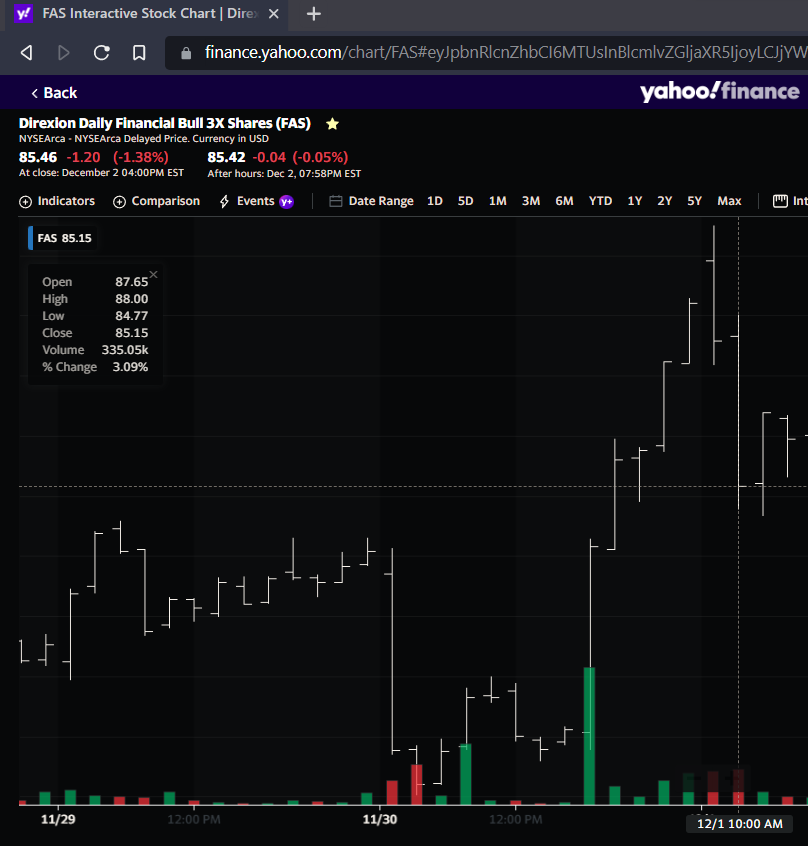
Task: Open a new browser tab
Action: 314,14
